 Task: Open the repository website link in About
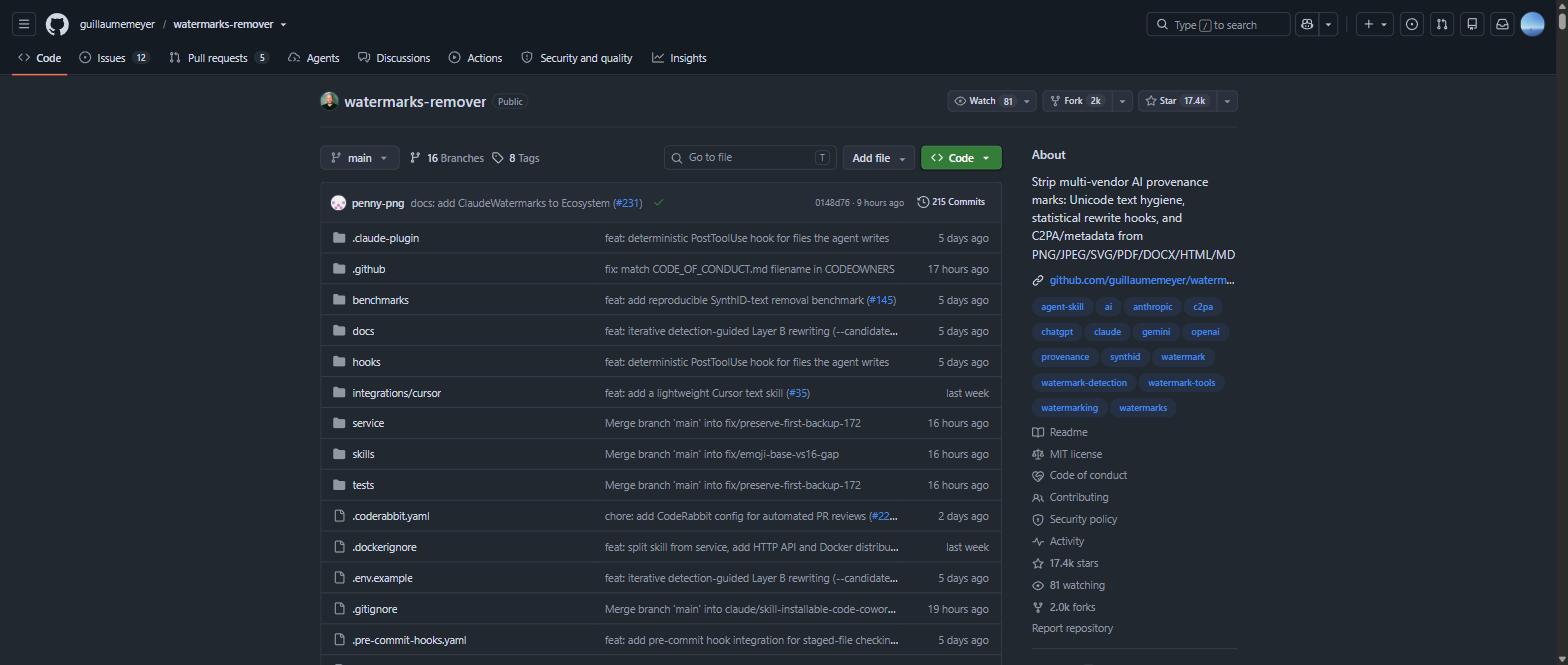(1141, 280)
